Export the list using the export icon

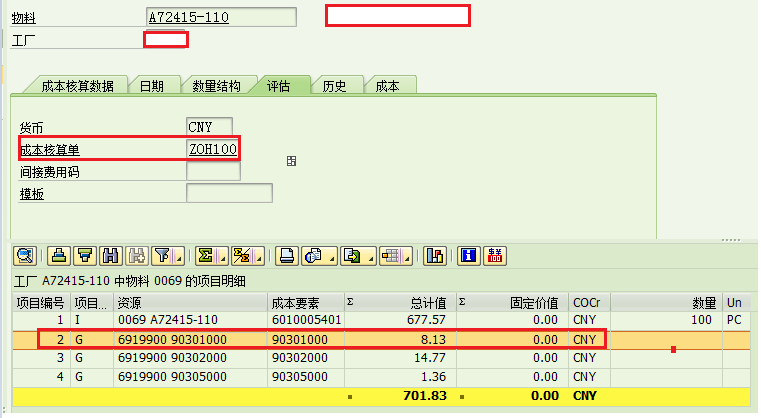[353, 255]
